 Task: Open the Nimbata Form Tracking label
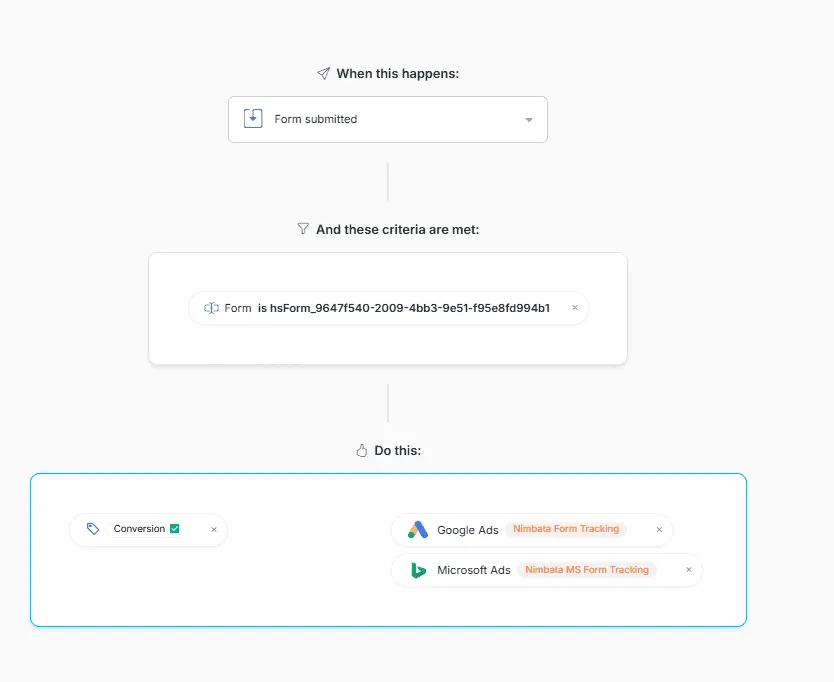(566, 529)
